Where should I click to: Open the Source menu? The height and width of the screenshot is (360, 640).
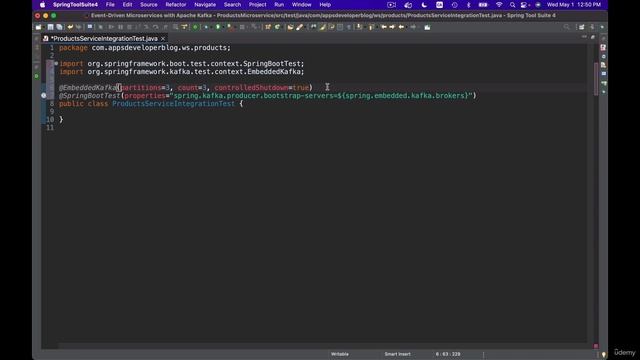coord(149,5)
